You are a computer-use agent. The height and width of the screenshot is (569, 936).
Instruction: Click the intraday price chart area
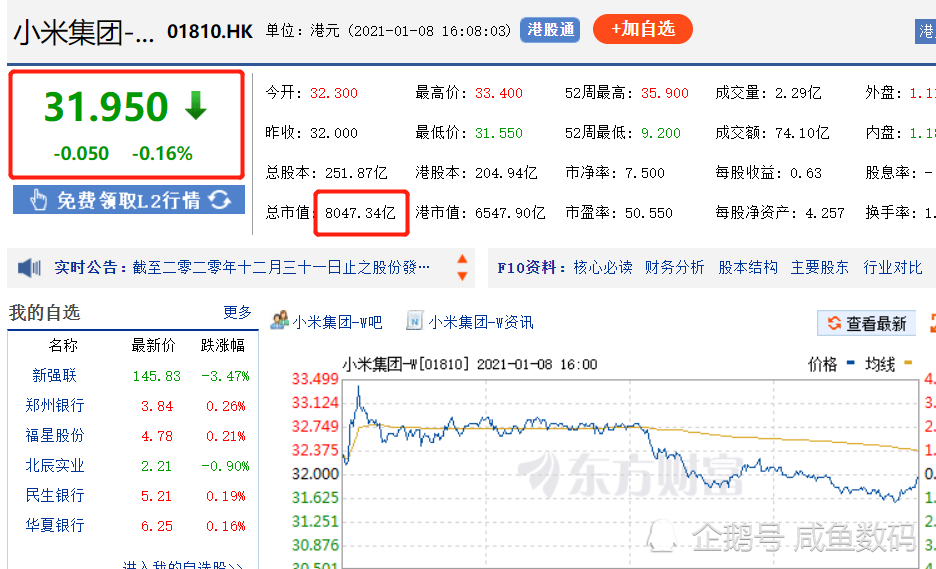630,474
